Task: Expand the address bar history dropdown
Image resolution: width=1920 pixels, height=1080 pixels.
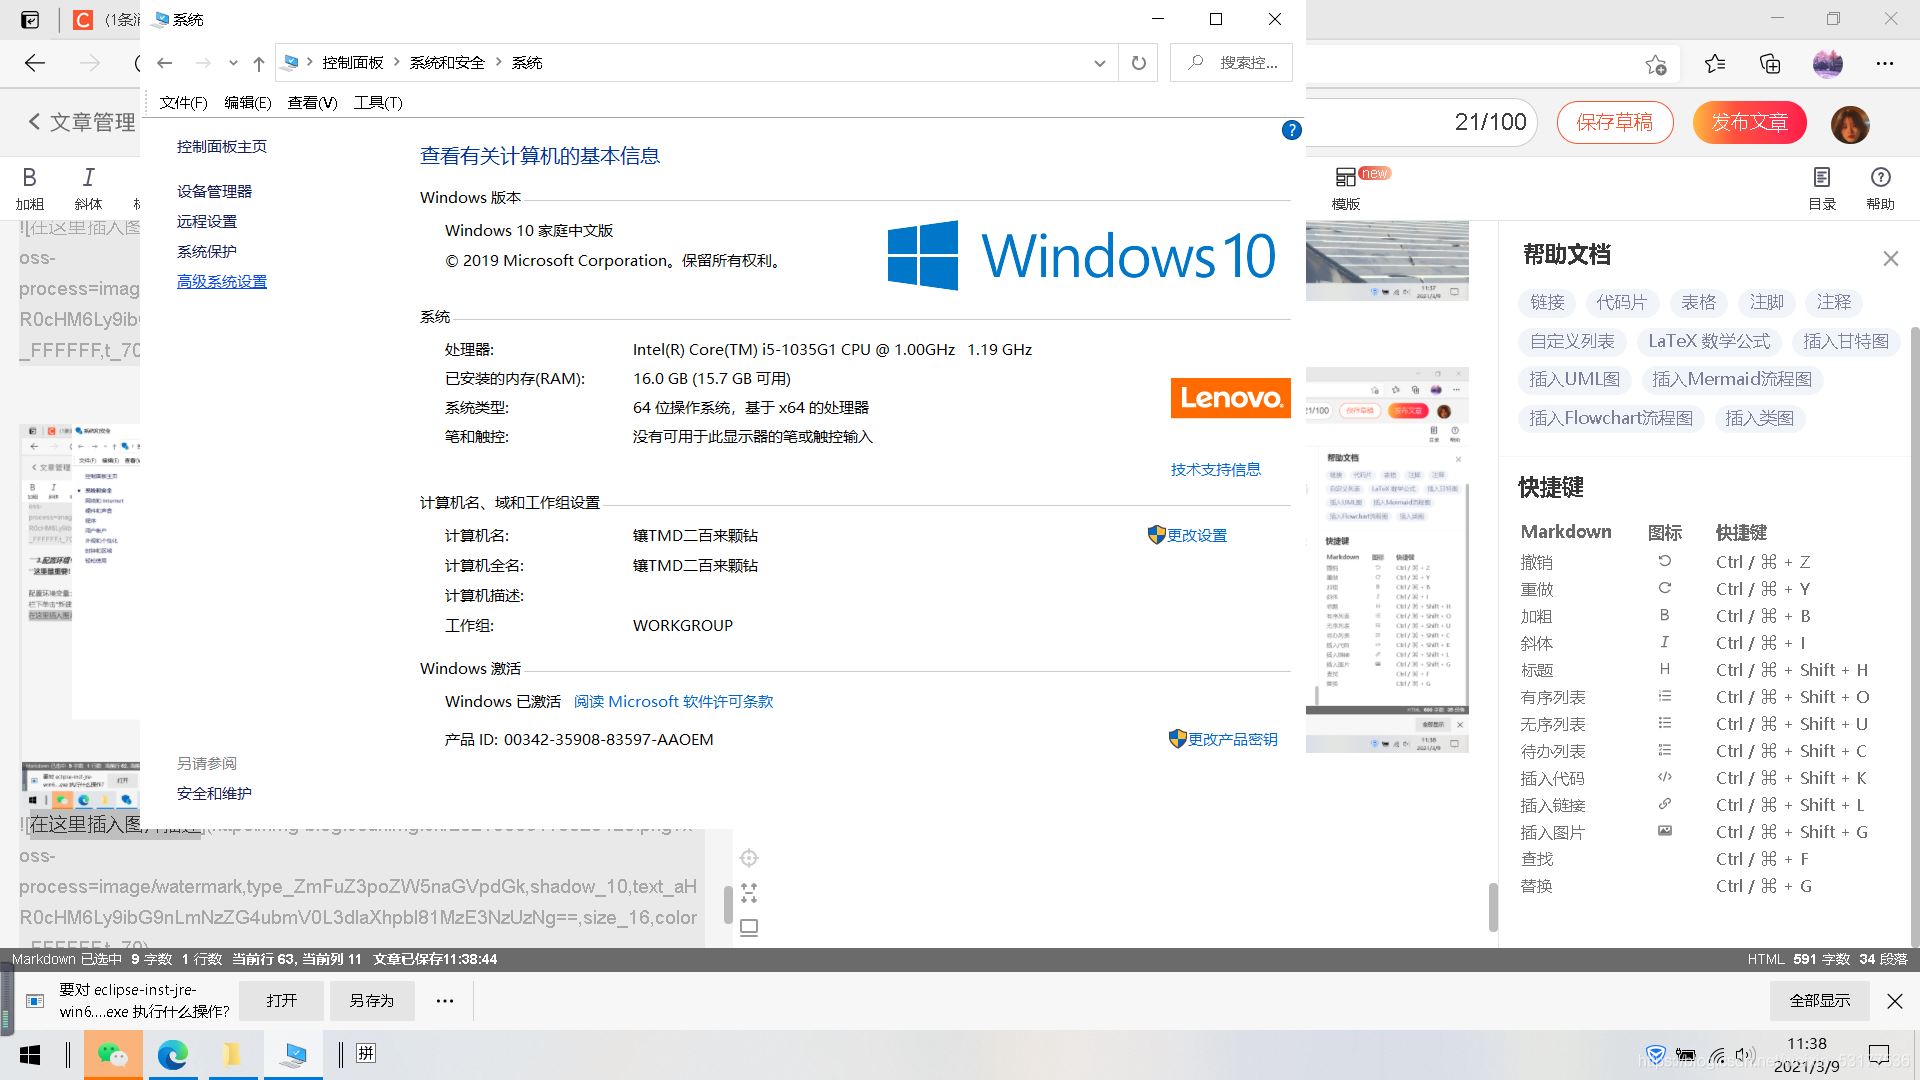Action: [x=1100, y=63]
